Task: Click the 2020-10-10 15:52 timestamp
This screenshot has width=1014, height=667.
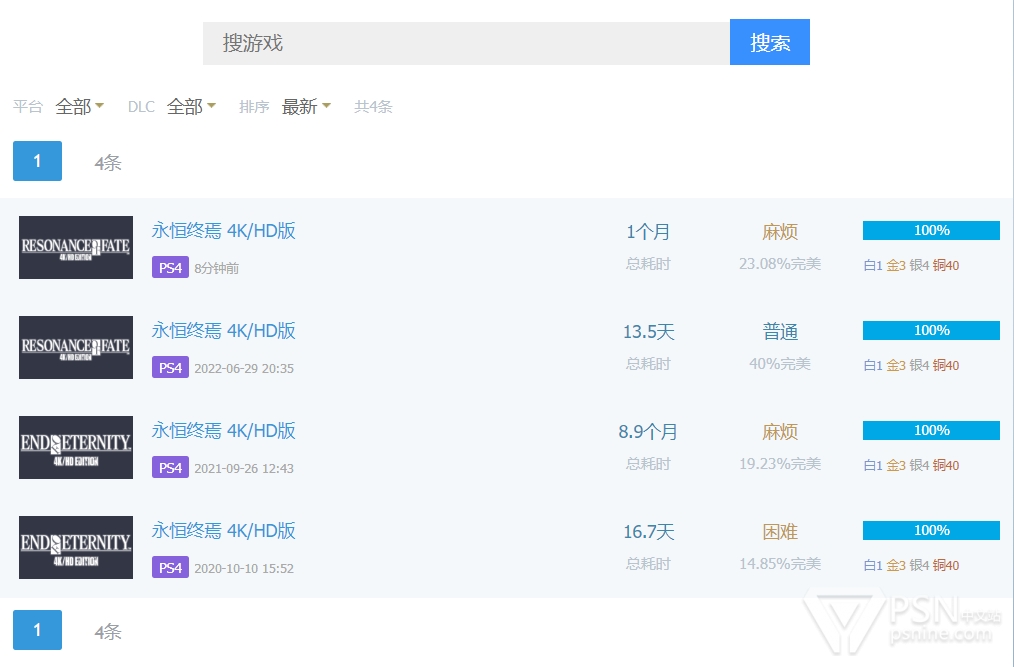Action: point(244,569)
